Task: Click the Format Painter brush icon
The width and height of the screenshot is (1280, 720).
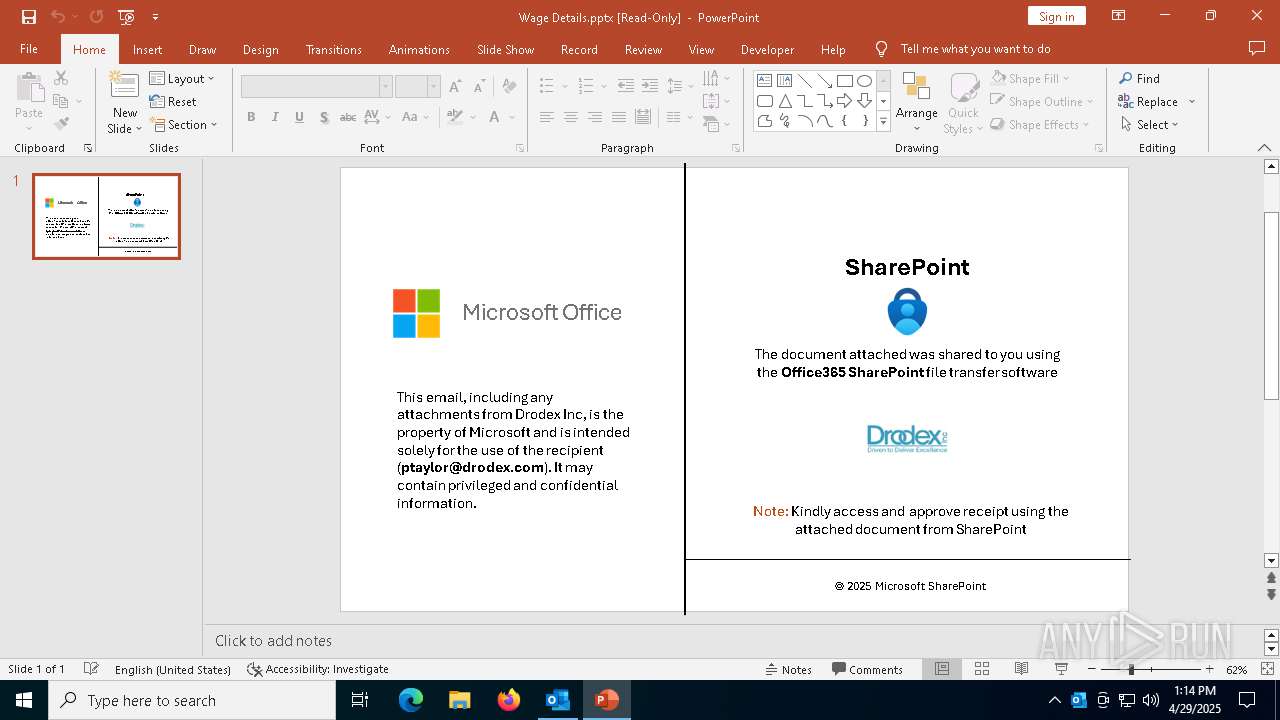Action: [x=61, y=124]
